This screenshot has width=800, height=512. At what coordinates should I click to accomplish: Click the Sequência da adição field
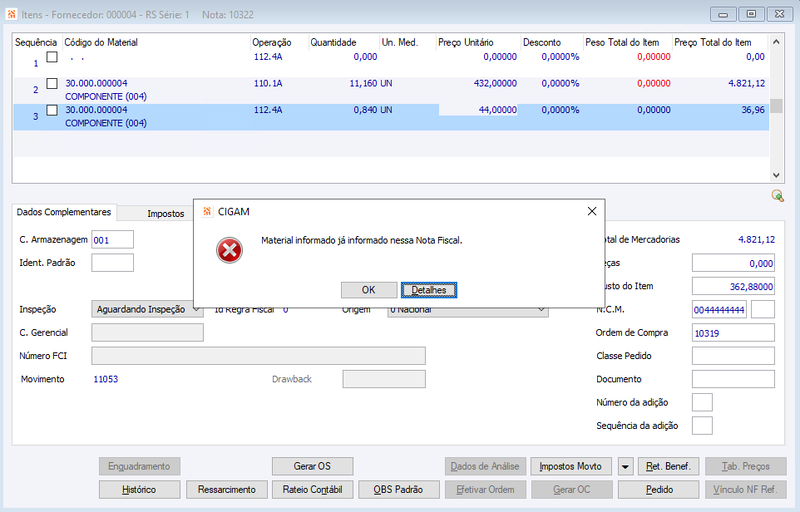pyautogui.click(x=702, y=425)
